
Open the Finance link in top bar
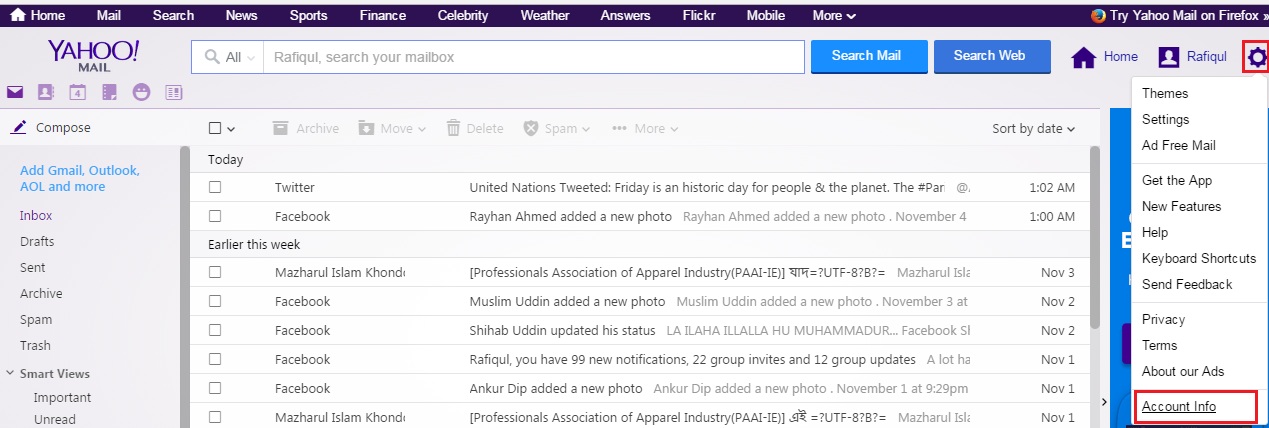[x=382, y=15]
